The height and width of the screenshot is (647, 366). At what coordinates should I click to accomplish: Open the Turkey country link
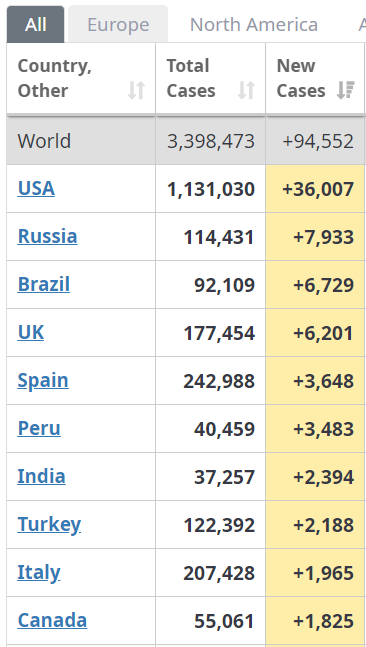[49, 524]
